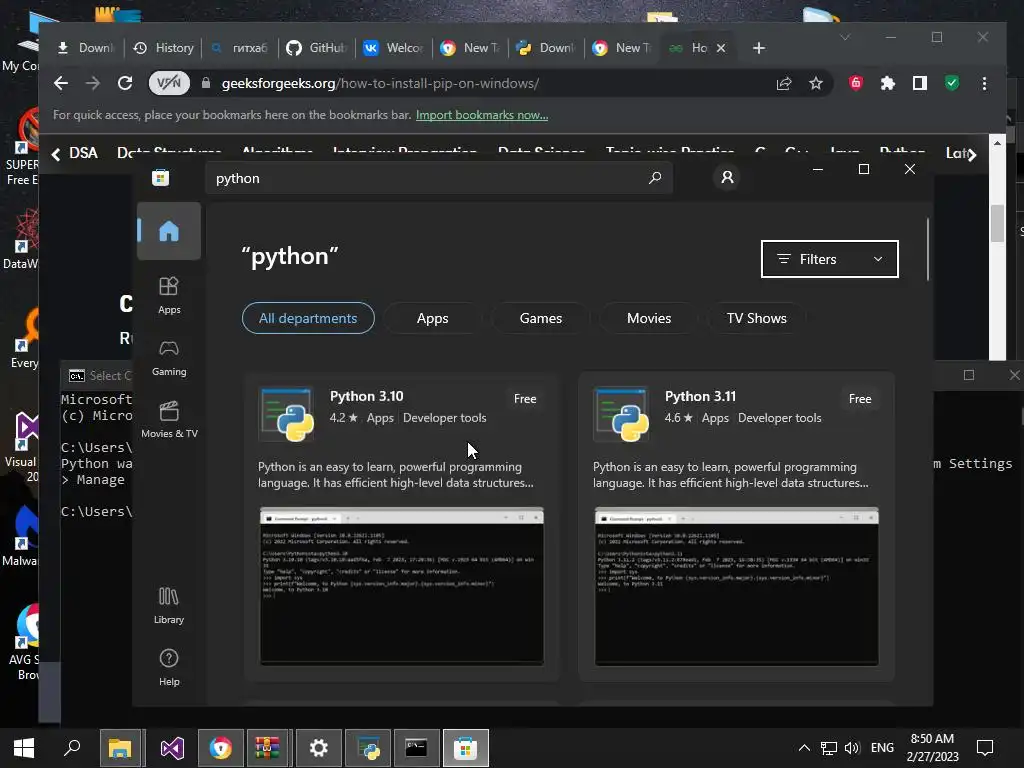Viewport: 1024px width, 768px height.
Task: Open Home in Microsoft Store sidebar
Action: [169, 231]
